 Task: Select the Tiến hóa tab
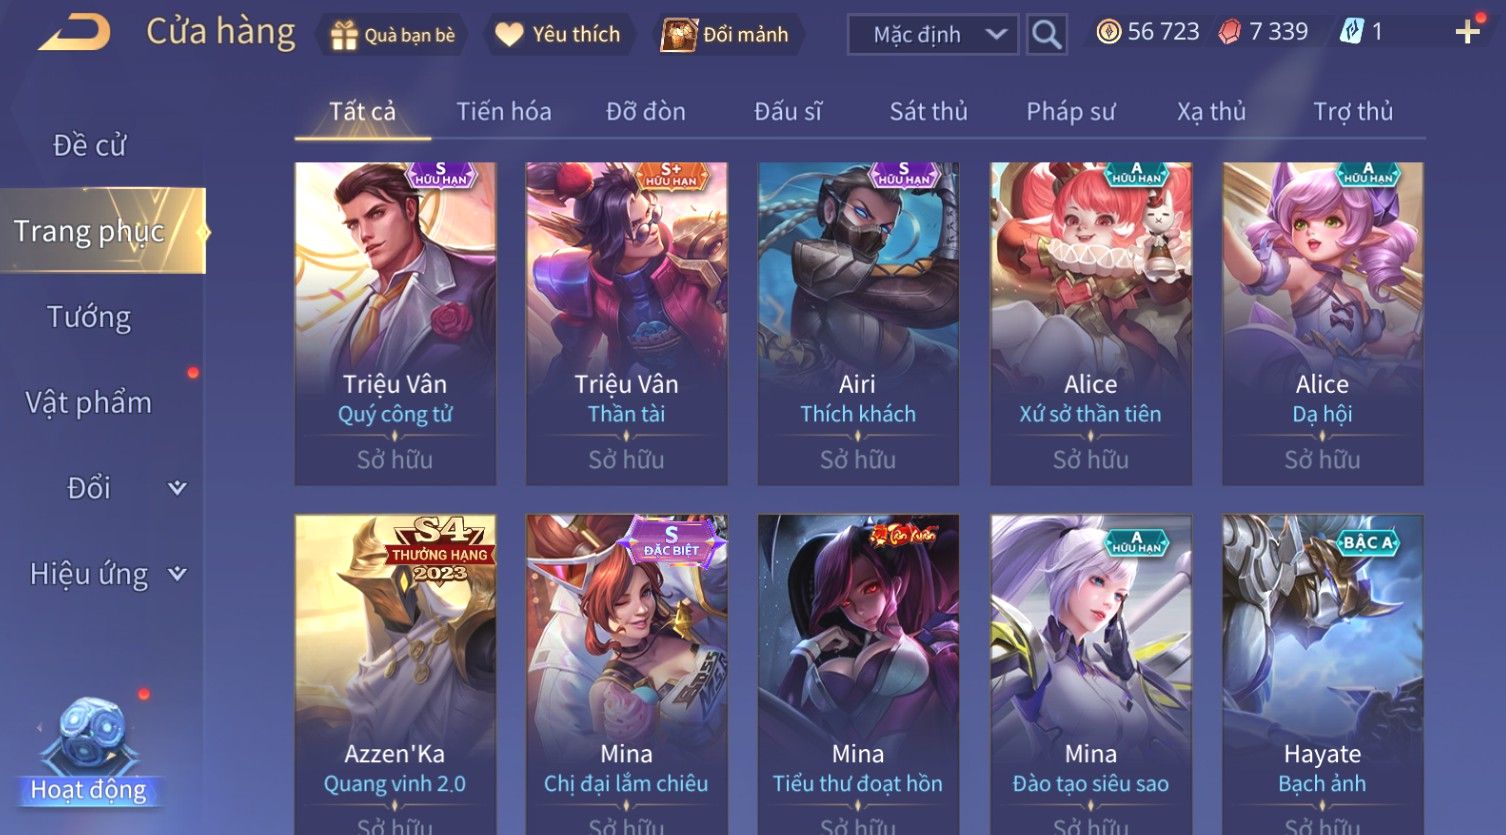click(x=504, y=111)
